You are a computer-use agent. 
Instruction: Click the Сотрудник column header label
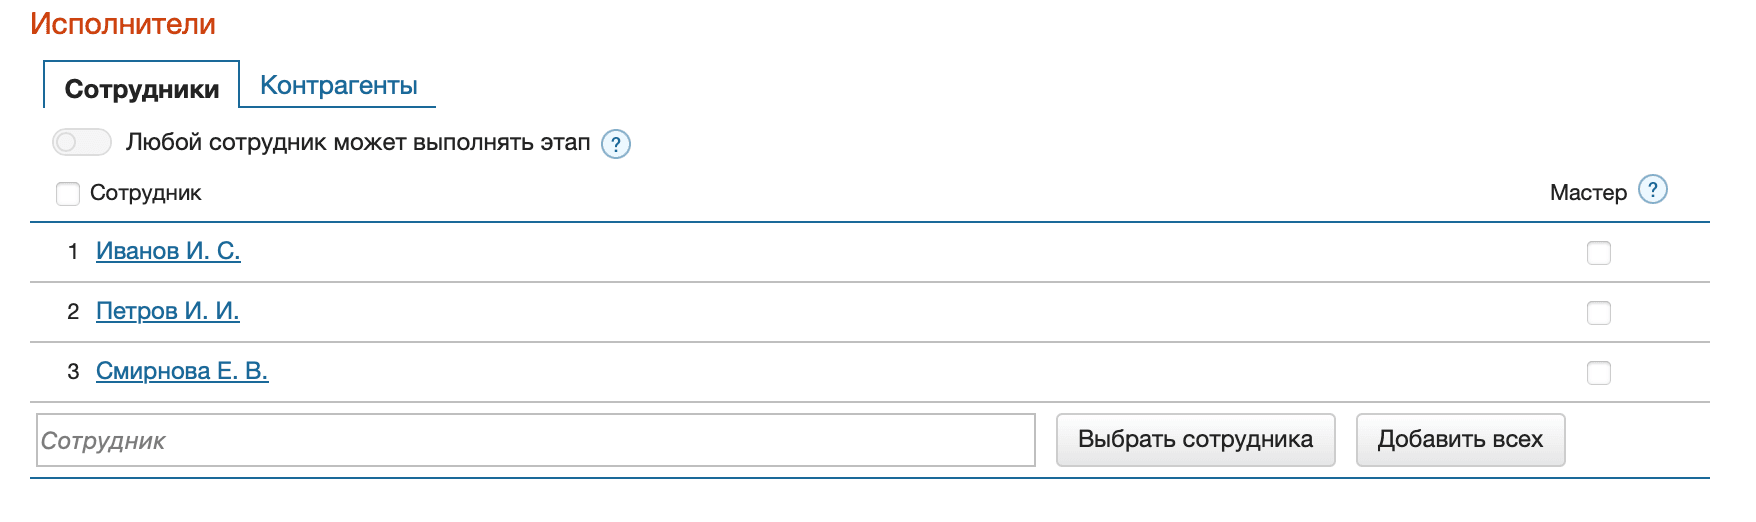tap(146, 193)
